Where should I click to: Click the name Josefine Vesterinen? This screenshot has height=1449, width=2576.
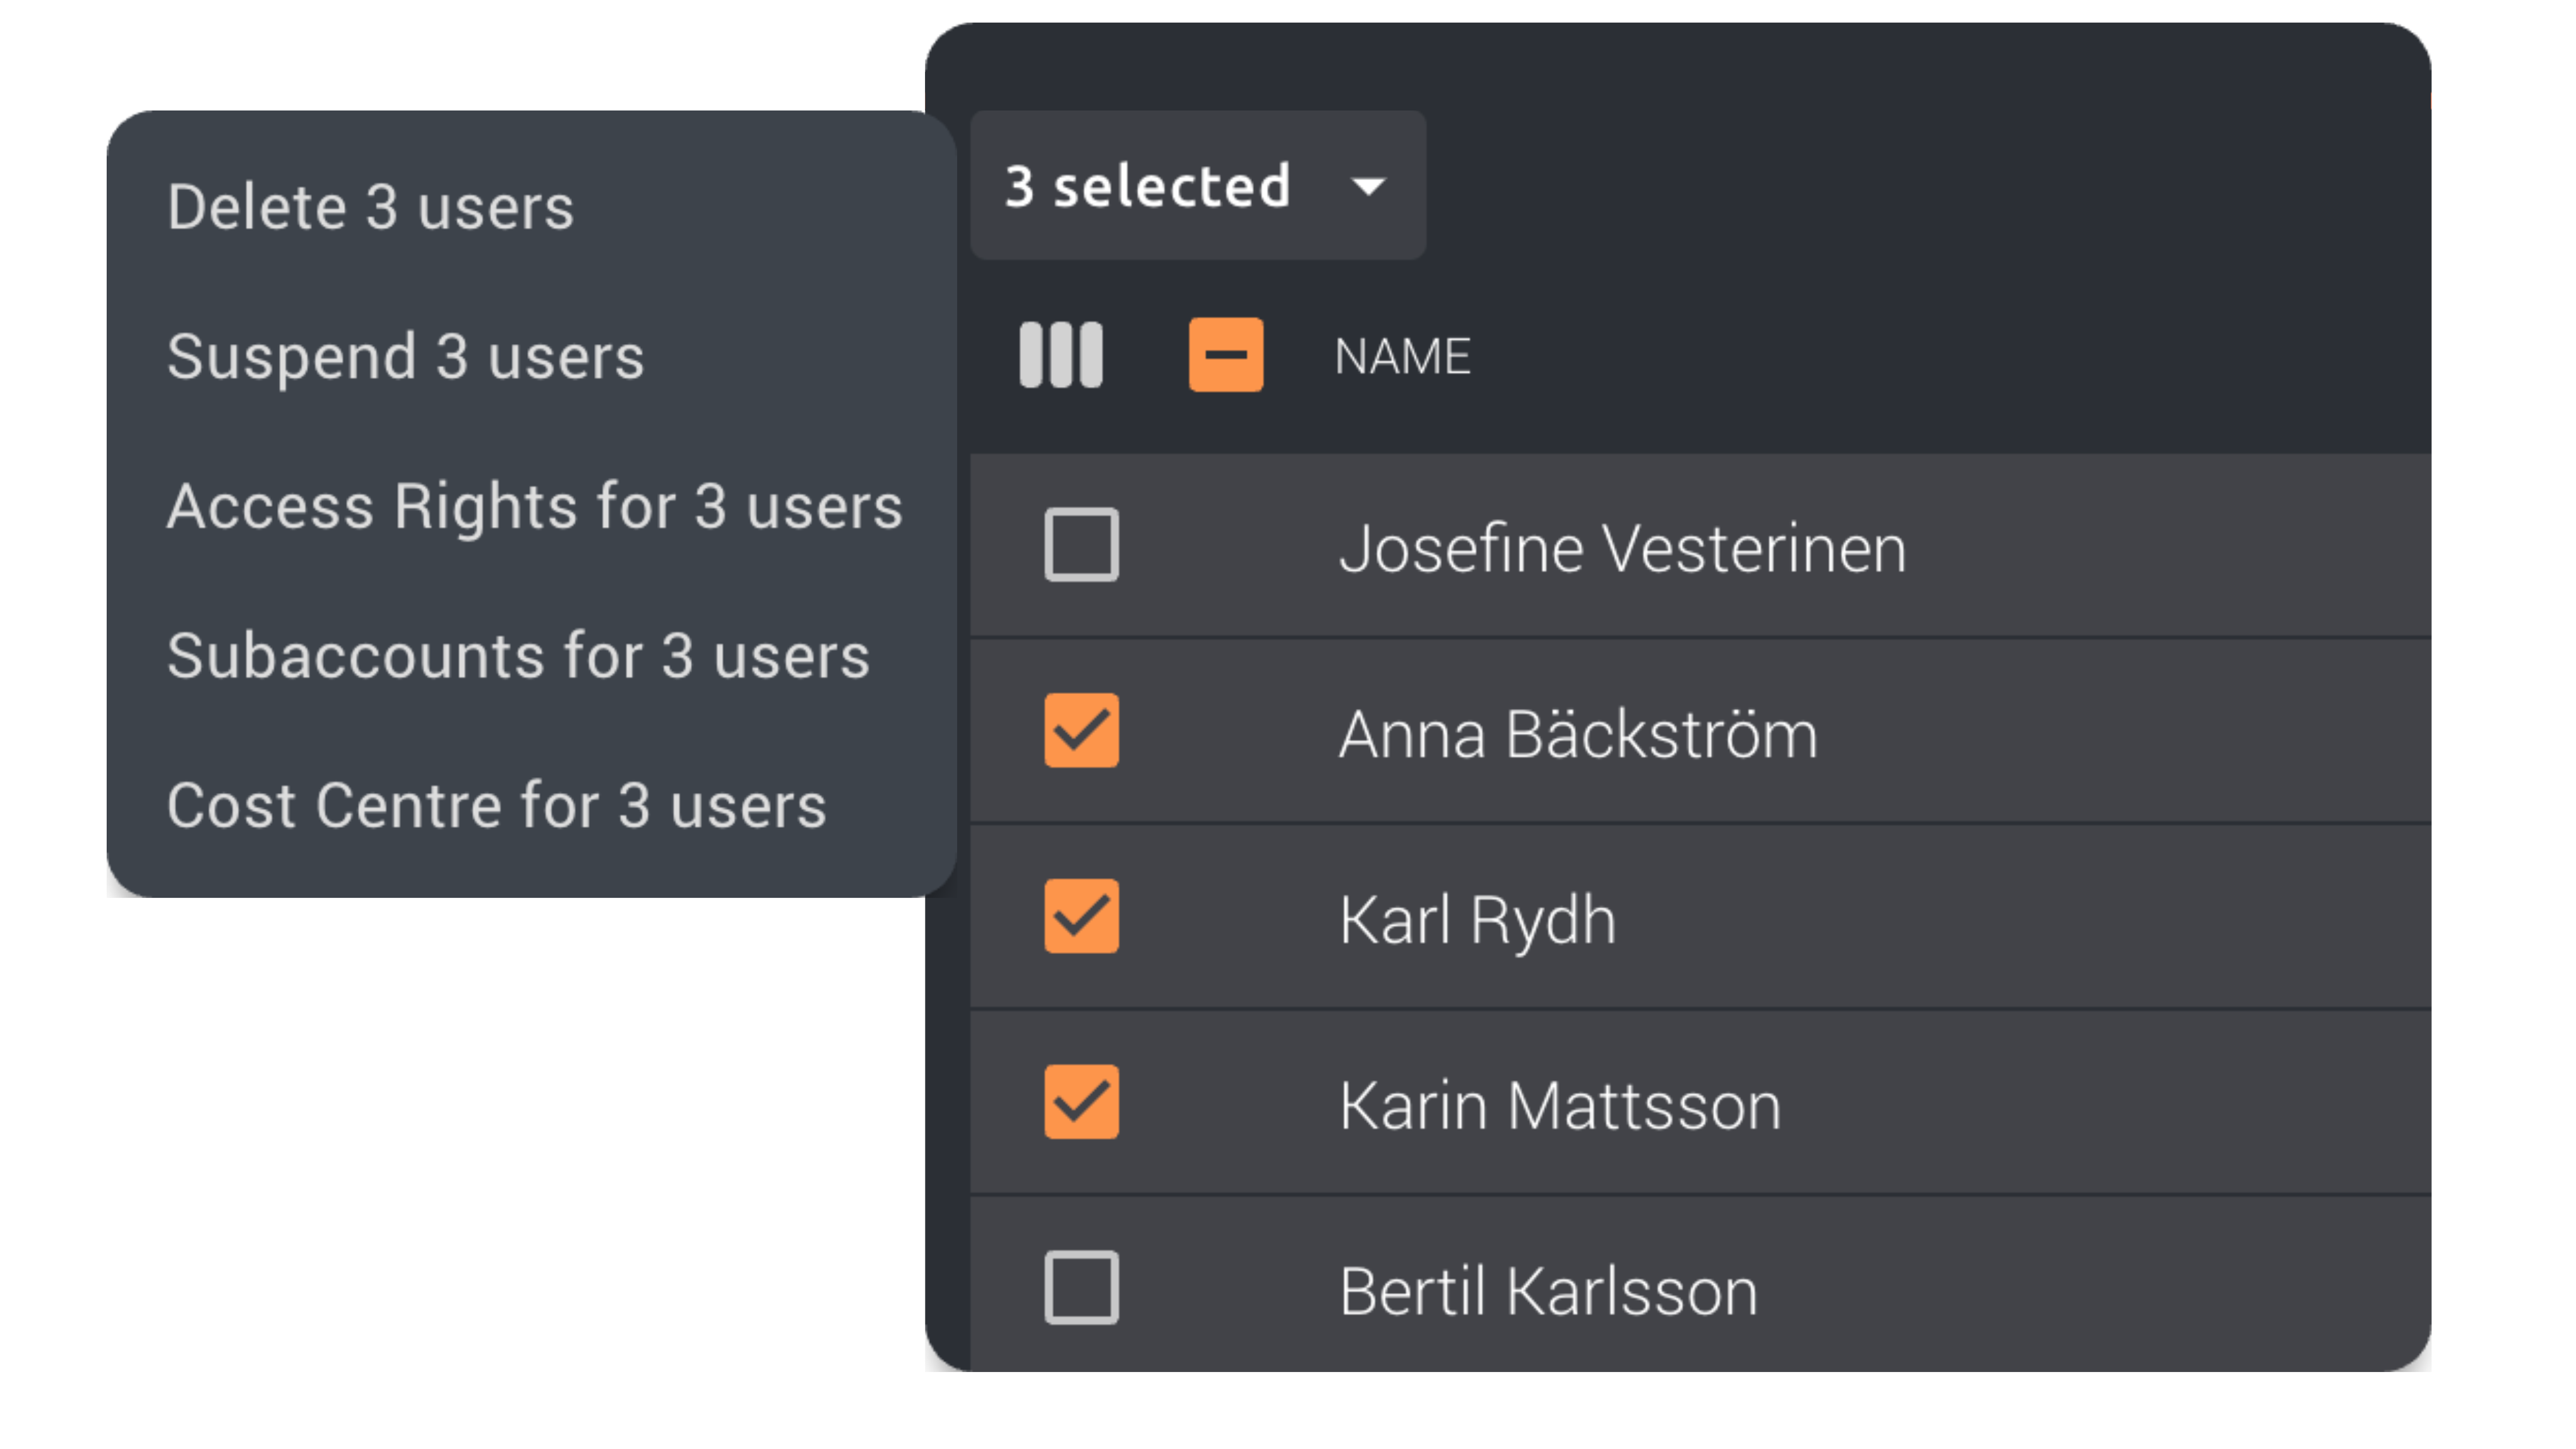click(1622, 549)
